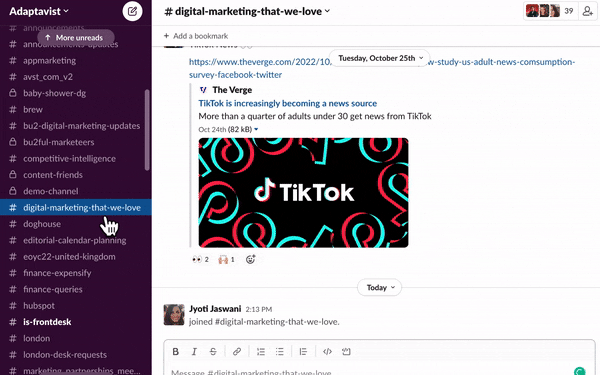Toggle italic formatting in composer

pos(194,351)
